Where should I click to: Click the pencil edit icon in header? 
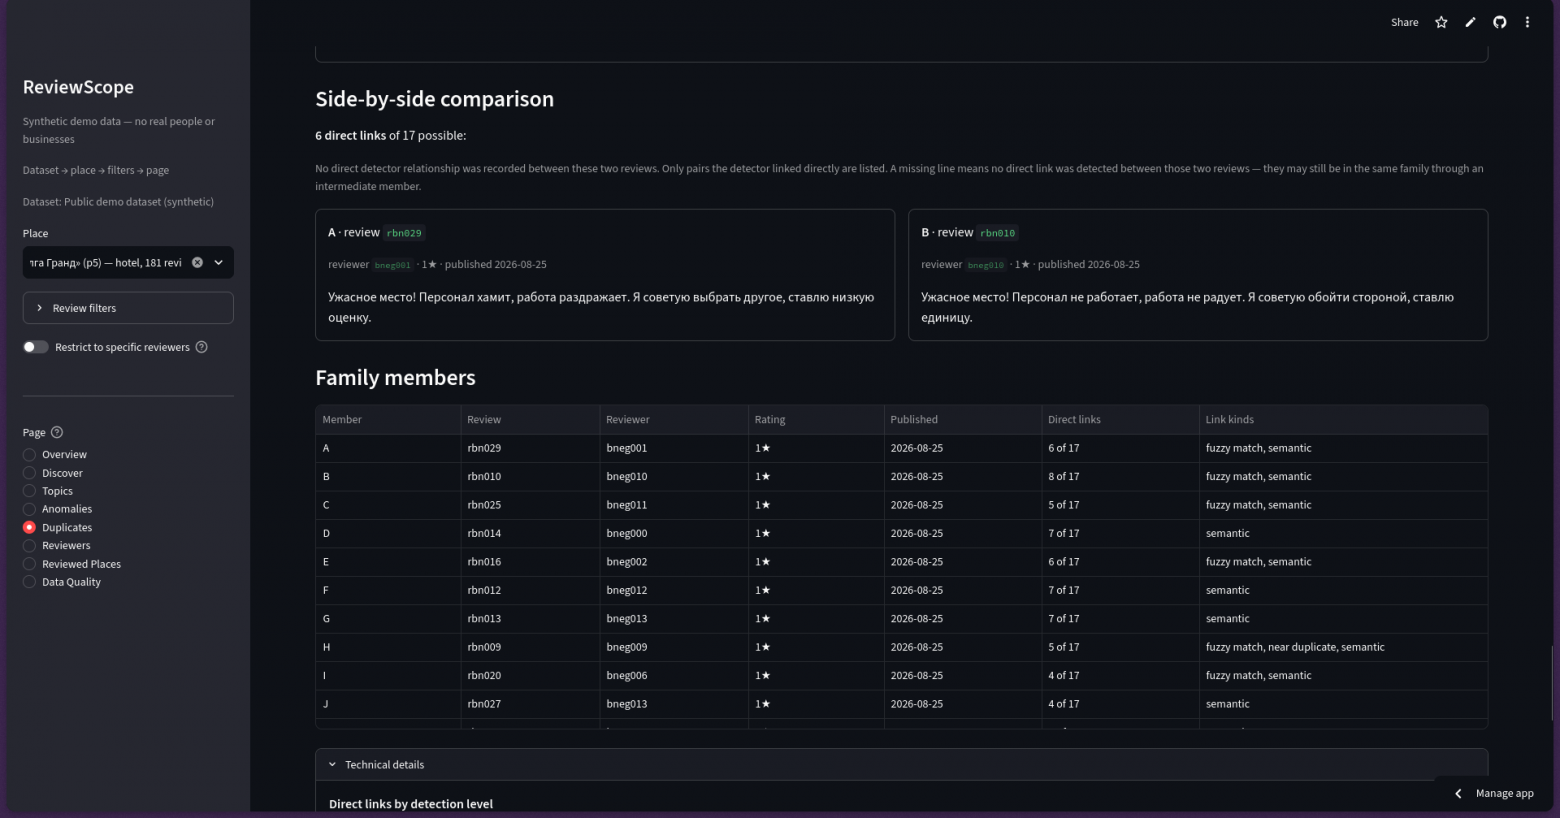[x=1470, y=22]
